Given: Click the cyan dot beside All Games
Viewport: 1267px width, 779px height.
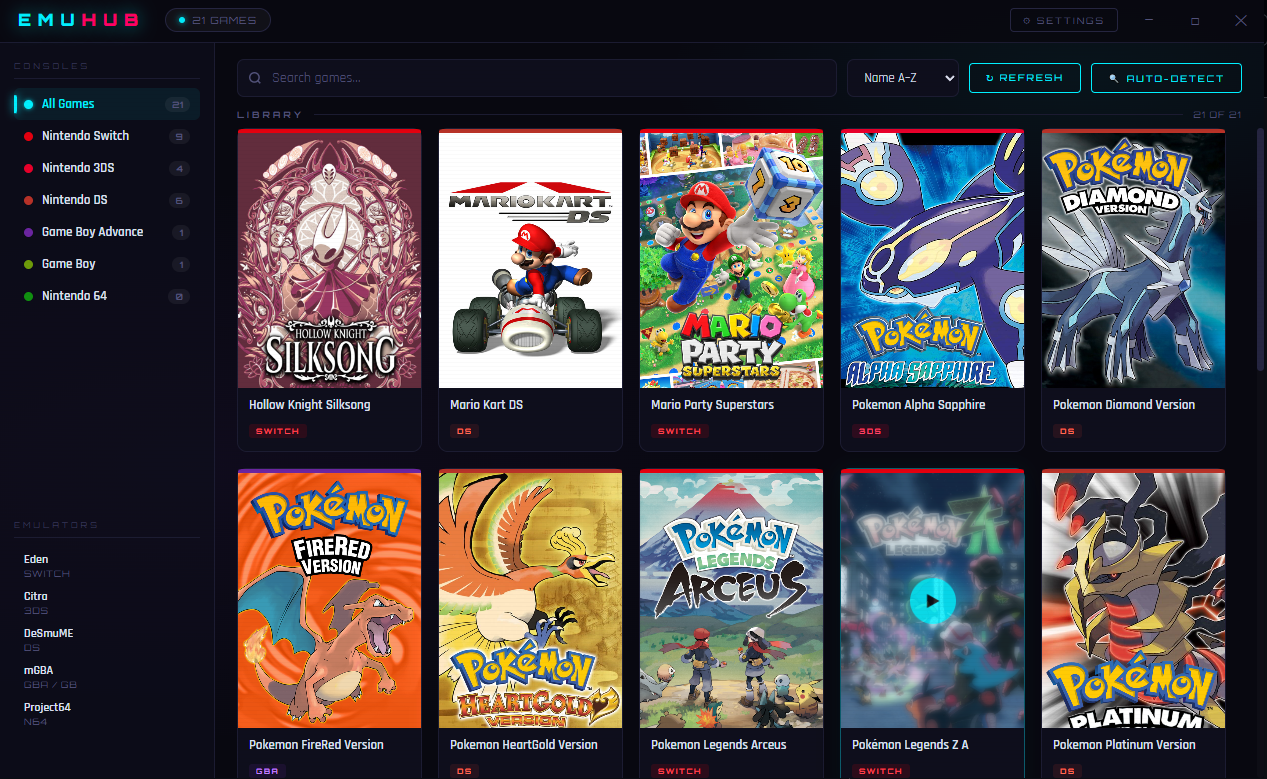Looking at the screenshot, I should pos(29,104).
